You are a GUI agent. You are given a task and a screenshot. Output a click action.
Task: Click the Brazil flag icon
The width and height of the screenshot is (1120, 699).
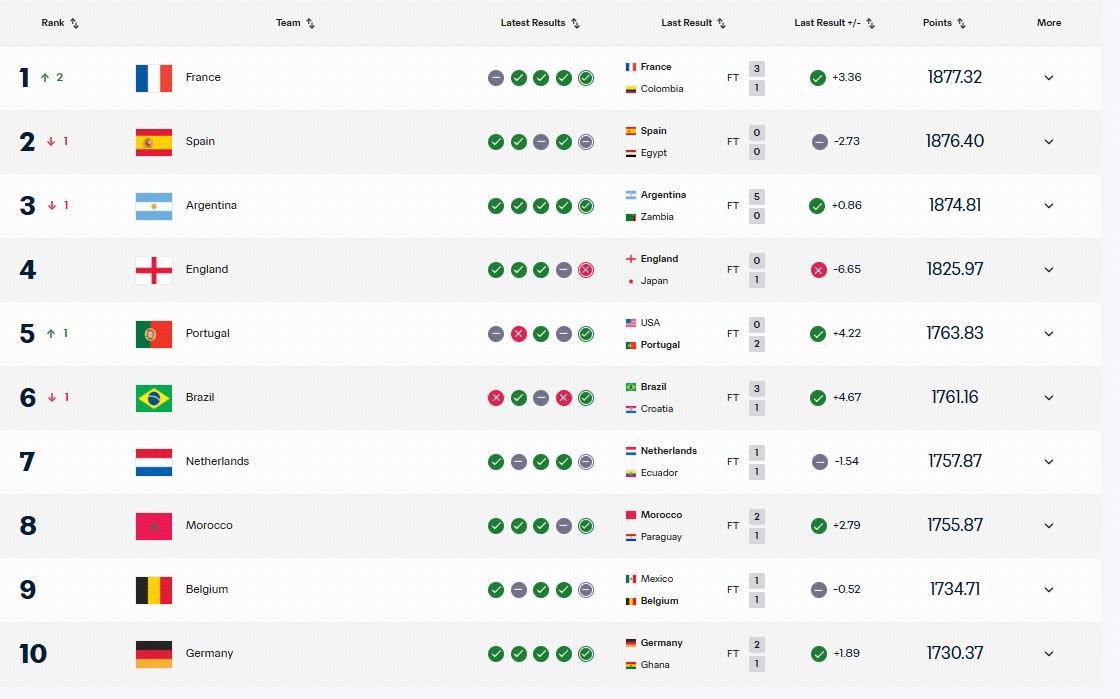click(x=154, y=397)
